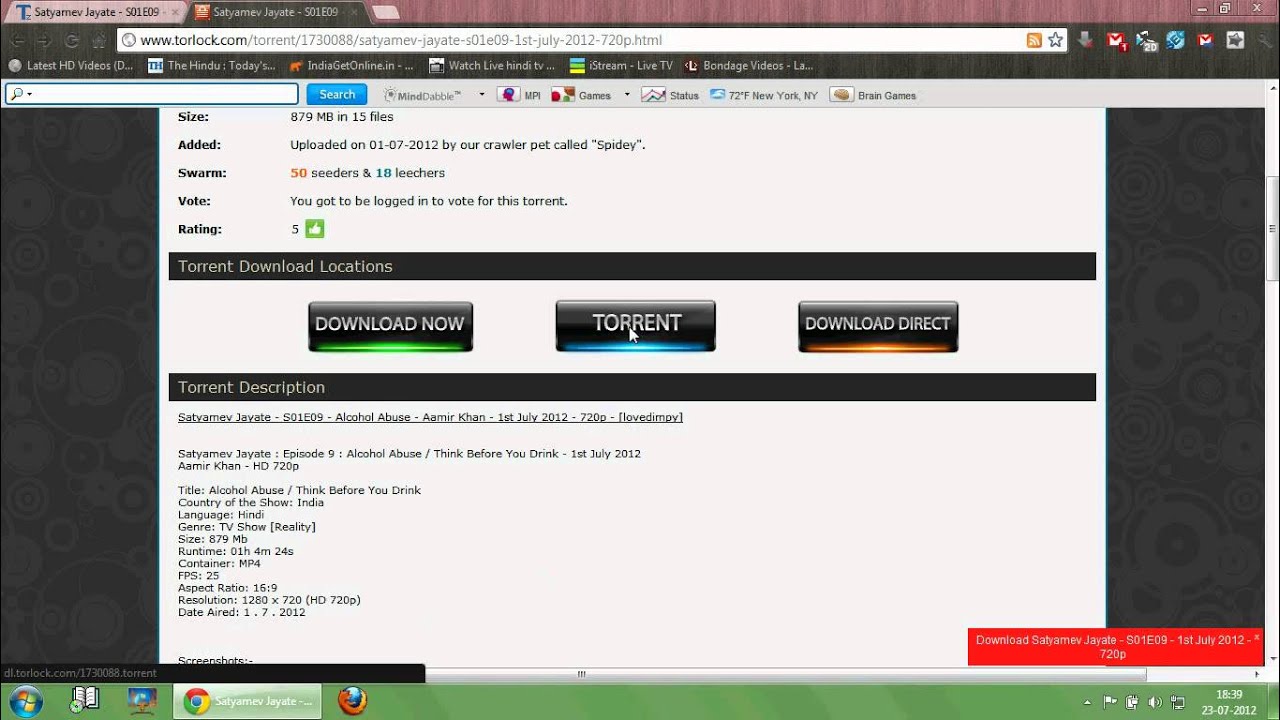Check the 72°F New York weather item
Viewport: 1280px width, 720px height.
click(764, 95)
